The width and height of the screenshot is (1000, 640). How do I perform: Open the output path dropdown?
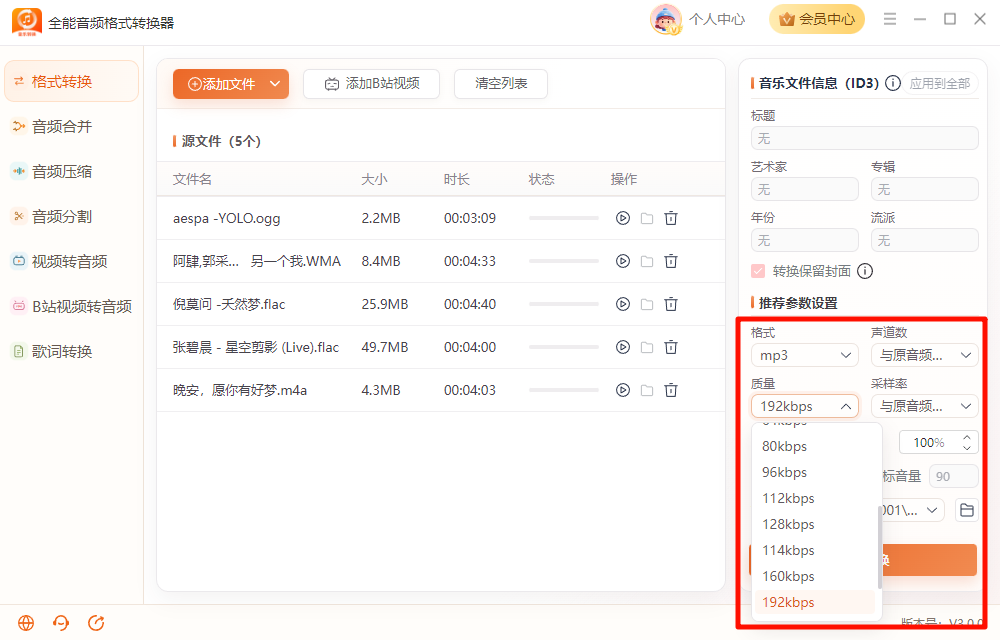932,510
